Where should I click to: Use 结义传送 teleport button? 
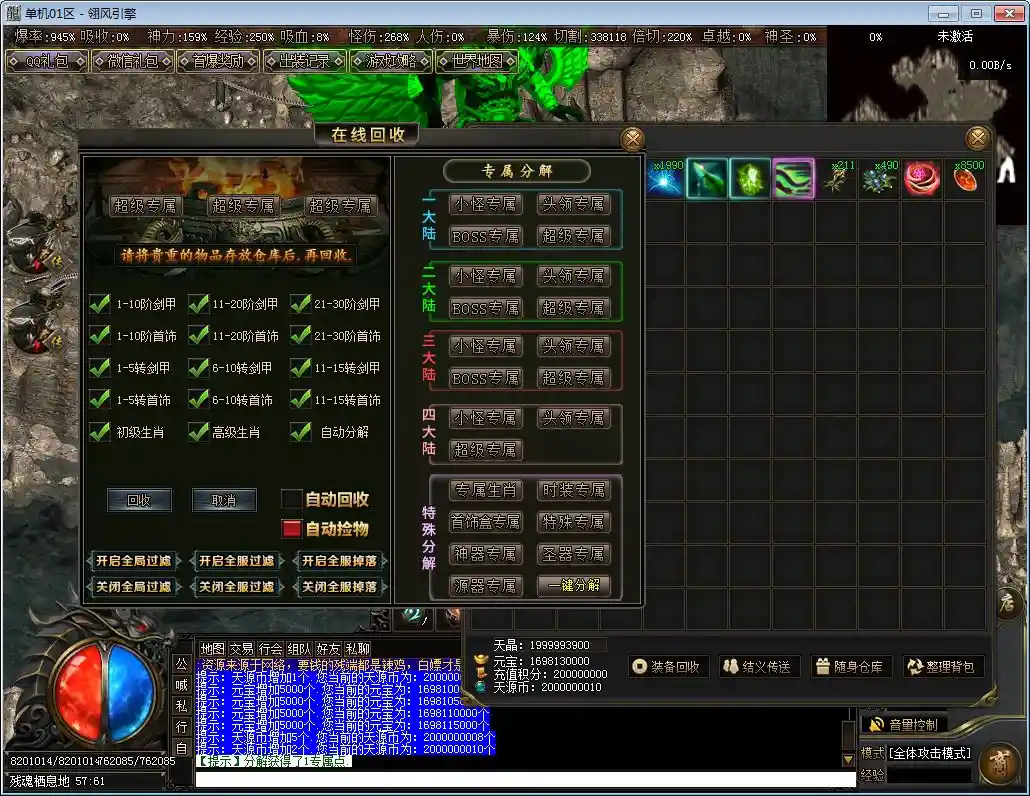(x=759, y=667)
